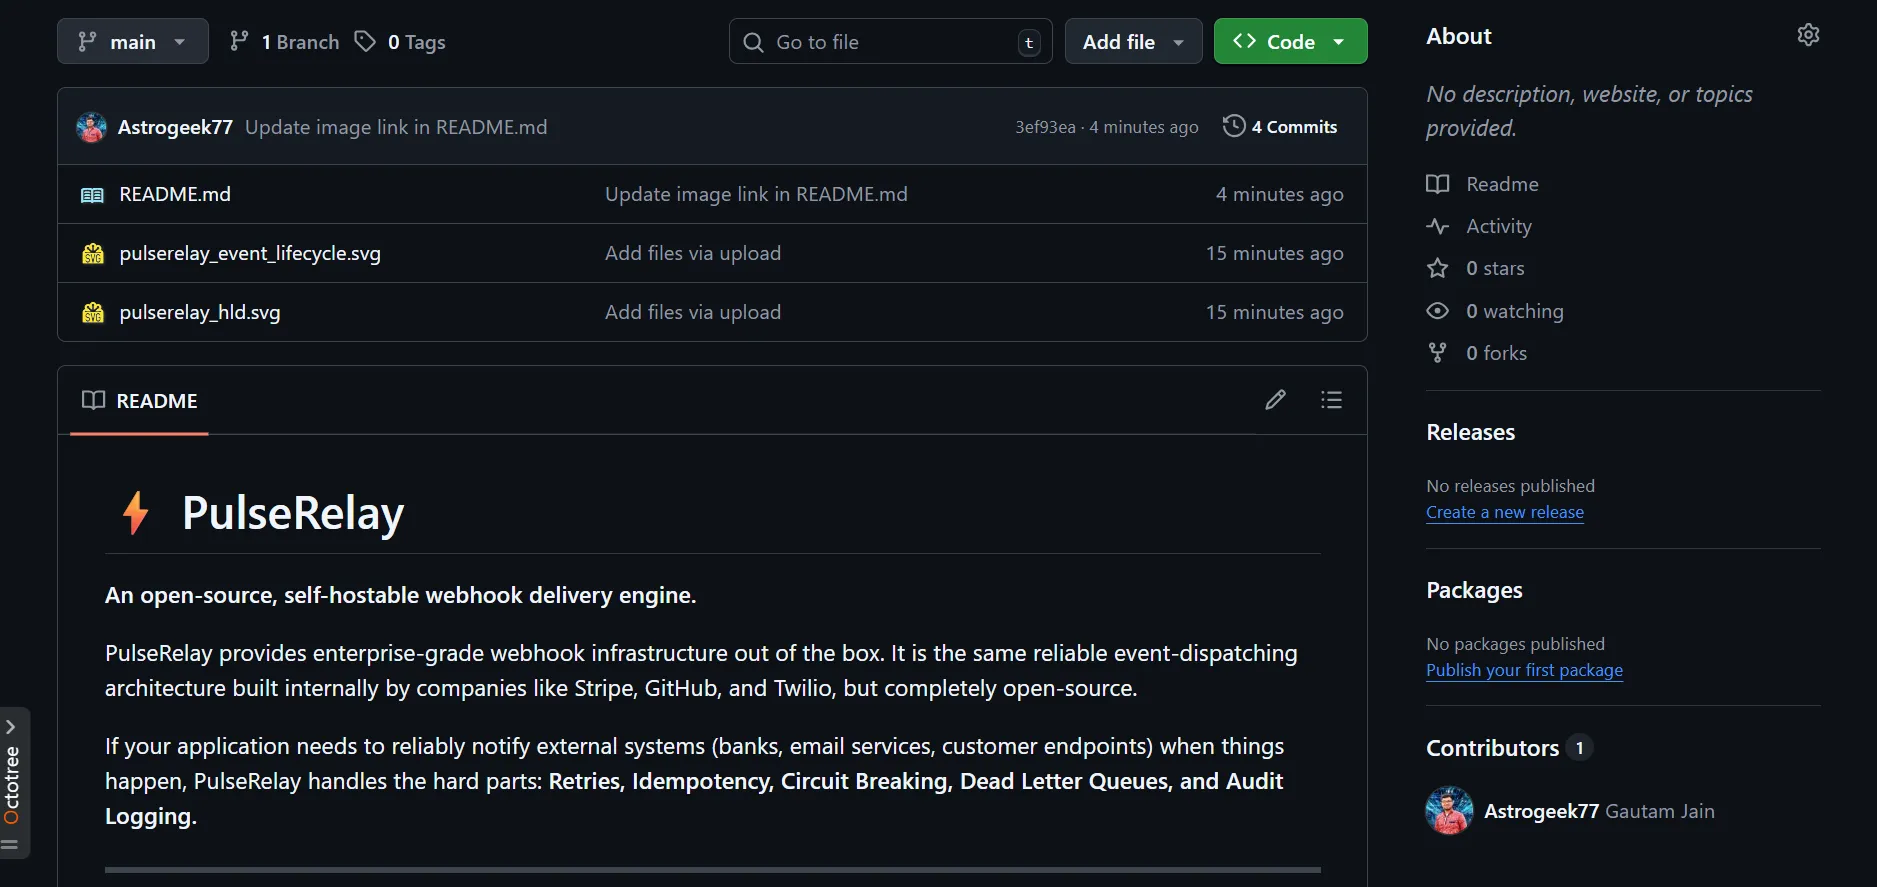Focus the Go to file search field
Viewport: 1877px width, 887px height.
point(890,41)
